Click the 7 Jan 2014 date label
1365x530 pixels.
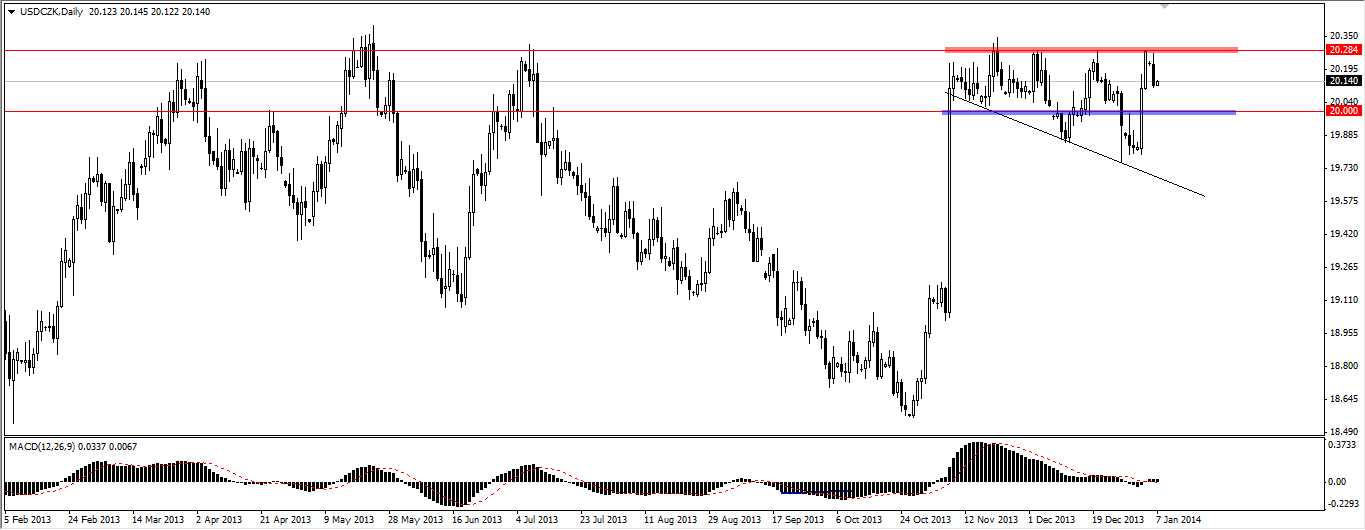coord(1176,520)
